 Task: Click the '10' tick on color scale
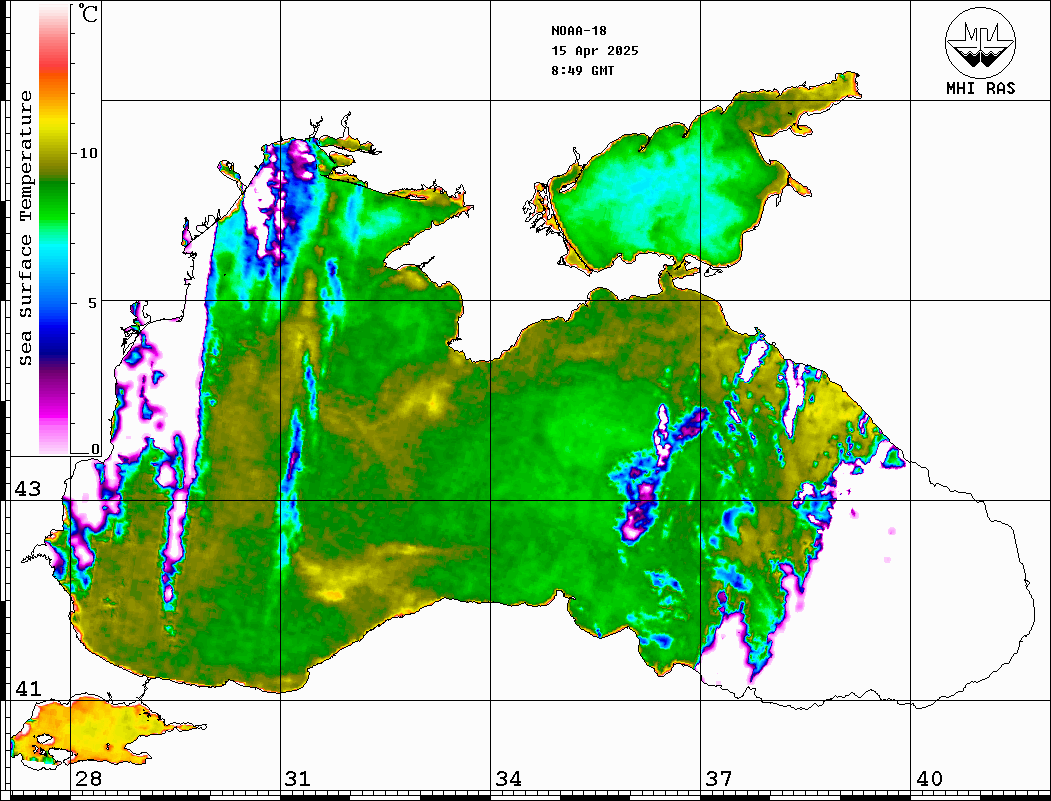[x=88, y=153]
